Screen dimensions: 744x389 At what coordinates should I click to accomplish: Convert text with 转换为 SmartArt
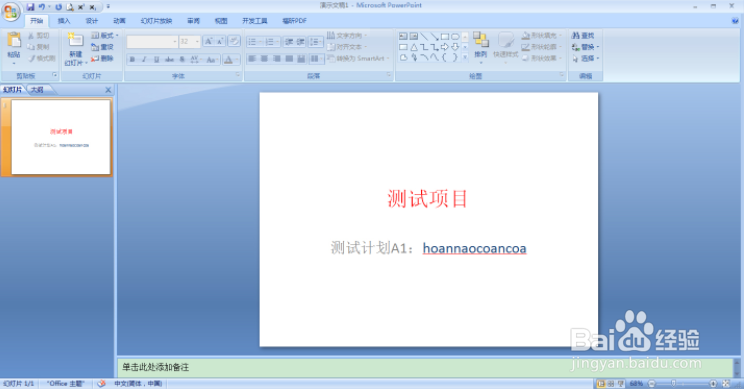pos(358,58)
